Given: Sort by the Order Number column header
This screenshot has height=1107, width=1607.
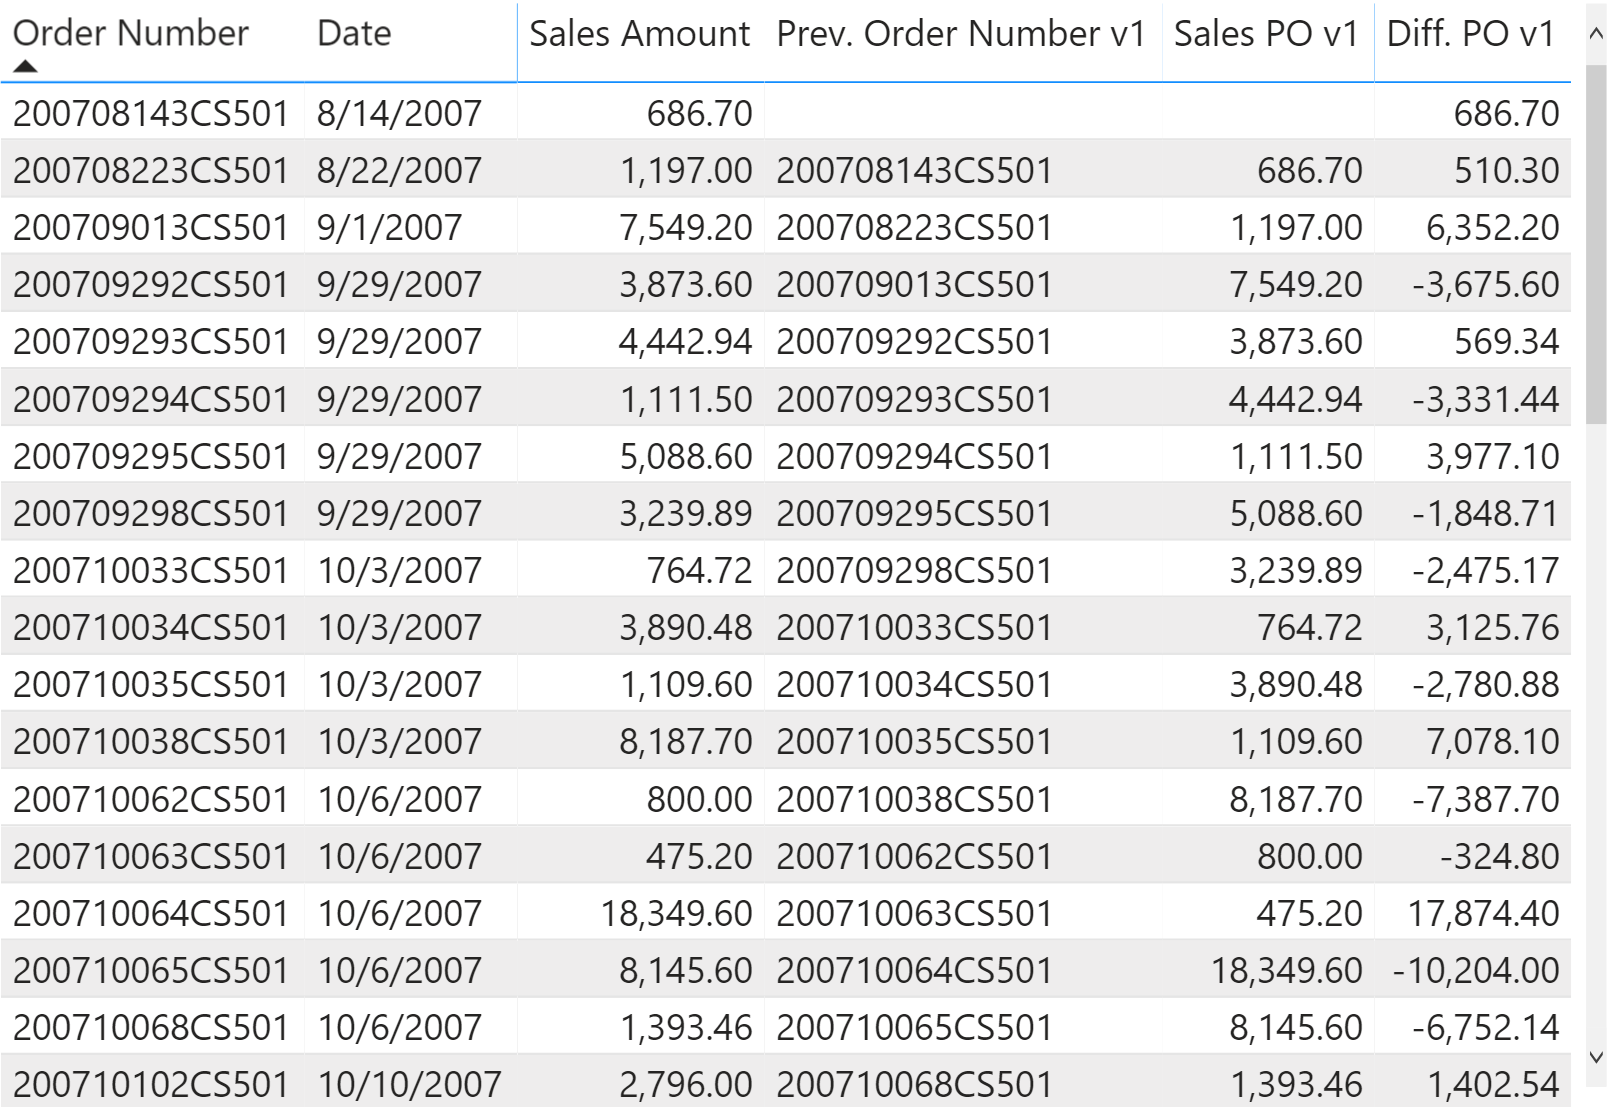Looking at the screenshot, I should tap(131, 33).
